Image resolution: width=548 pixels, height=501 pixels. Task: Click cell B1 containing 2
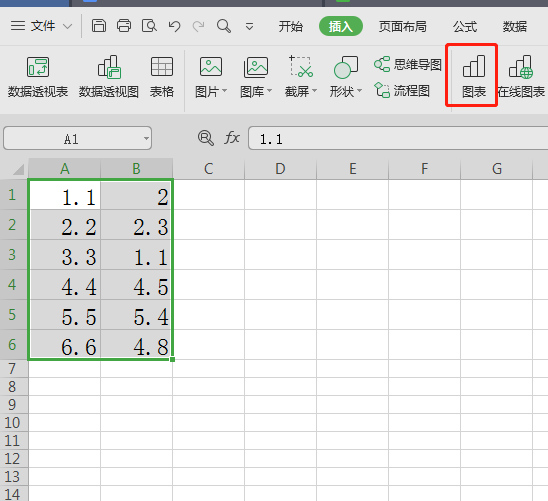point(137,195)
